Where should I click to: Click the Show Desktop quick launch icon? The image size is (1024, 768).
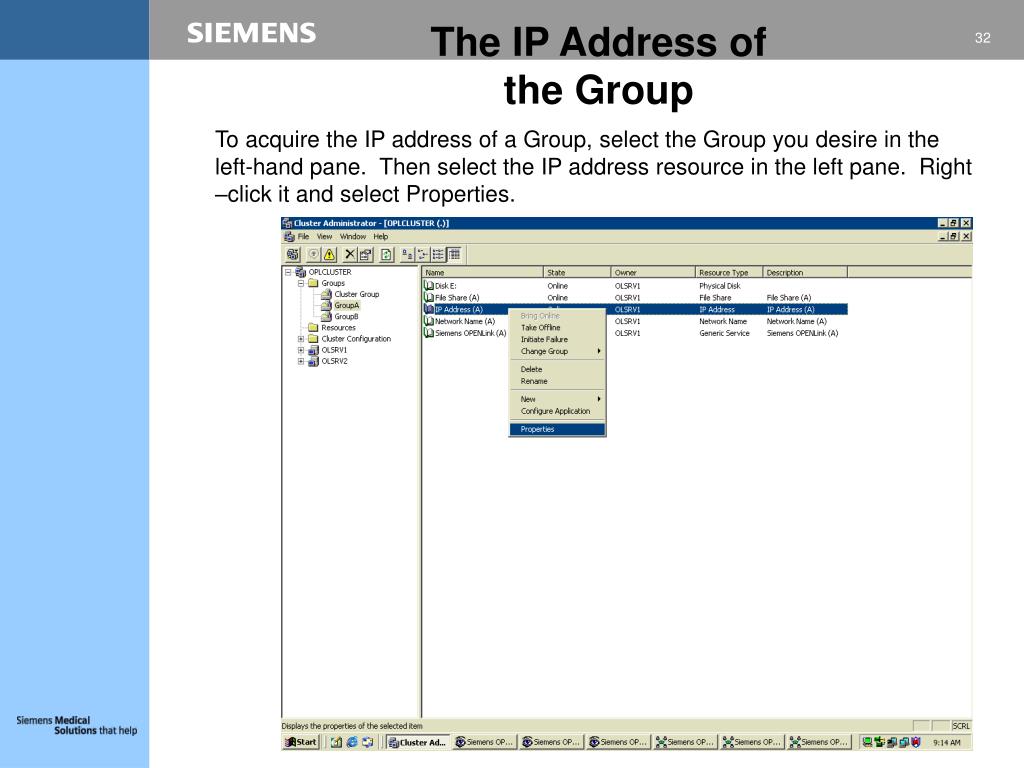coord(336,742)
